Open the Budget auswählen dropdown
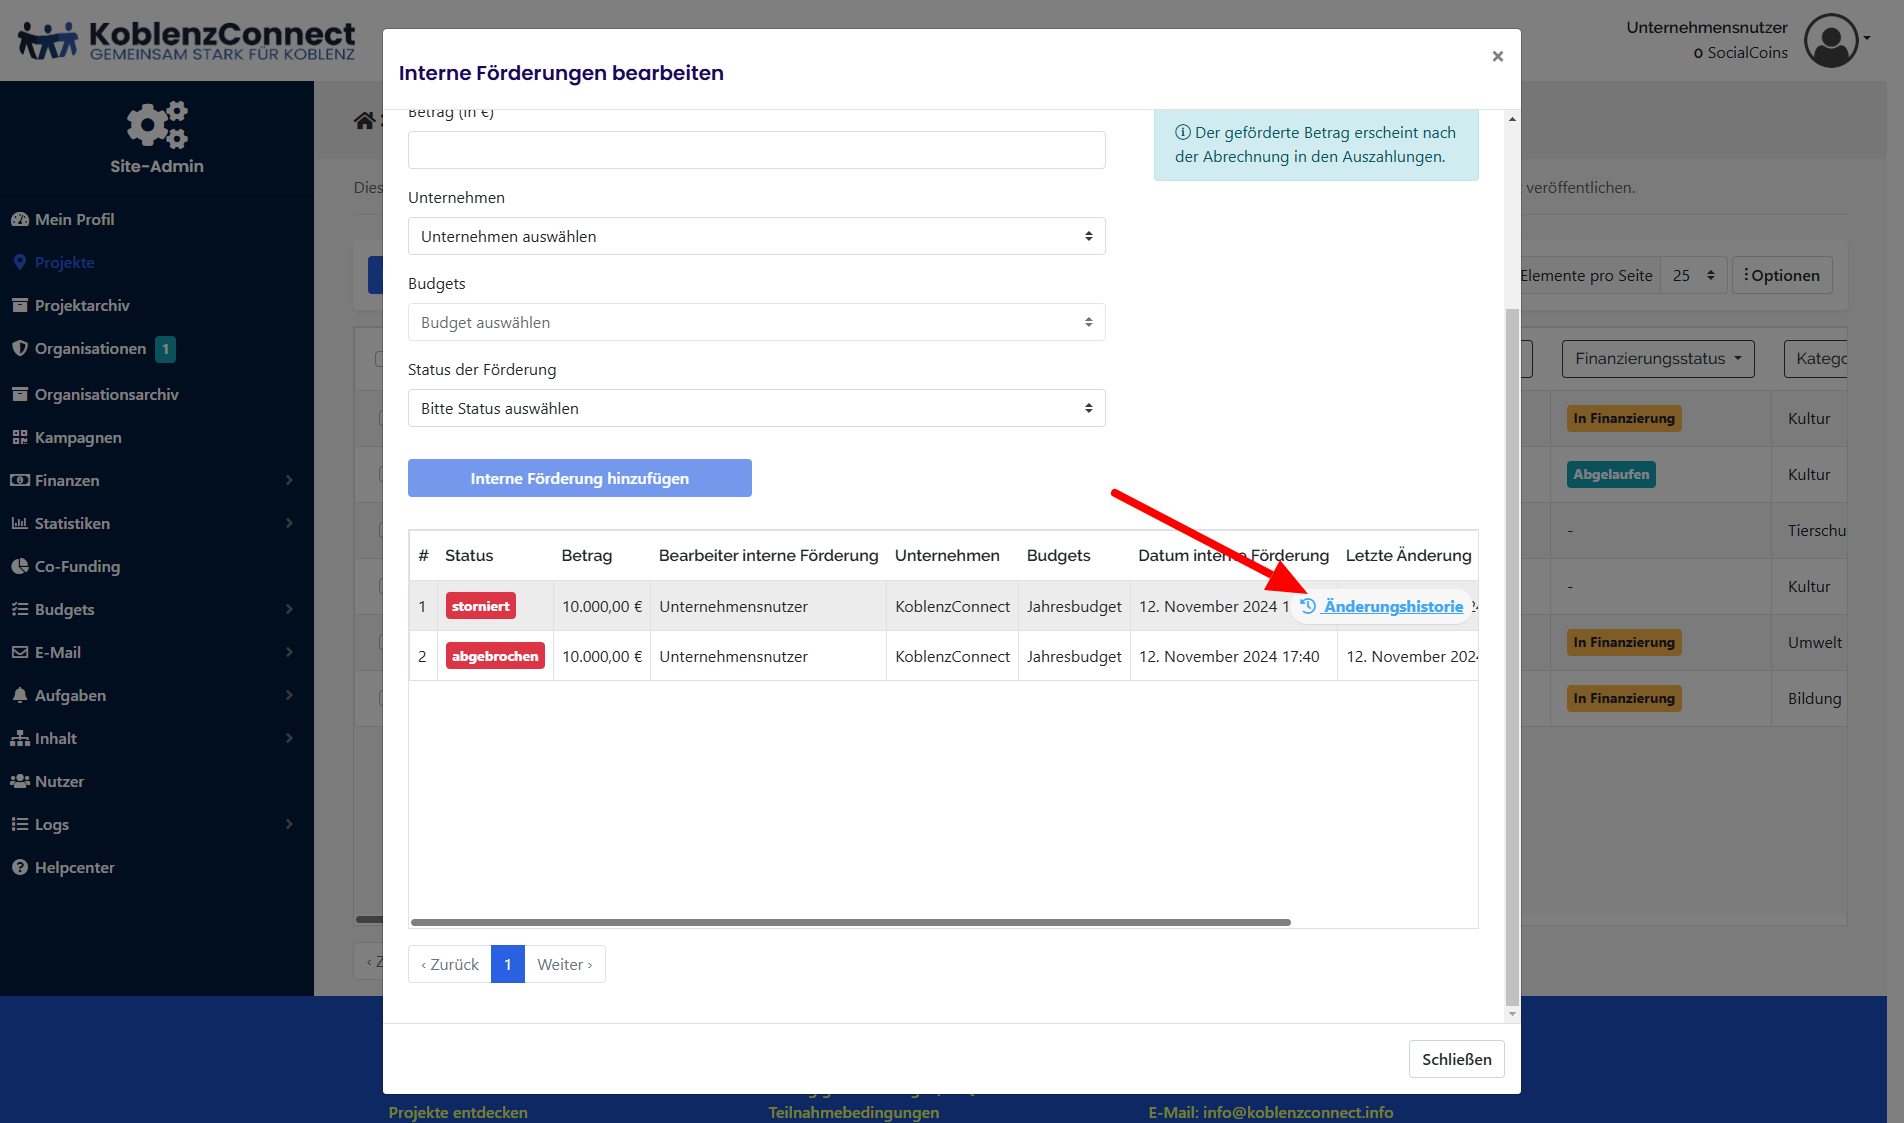Screen dimensions: 1904x1123 pos(756,322)
